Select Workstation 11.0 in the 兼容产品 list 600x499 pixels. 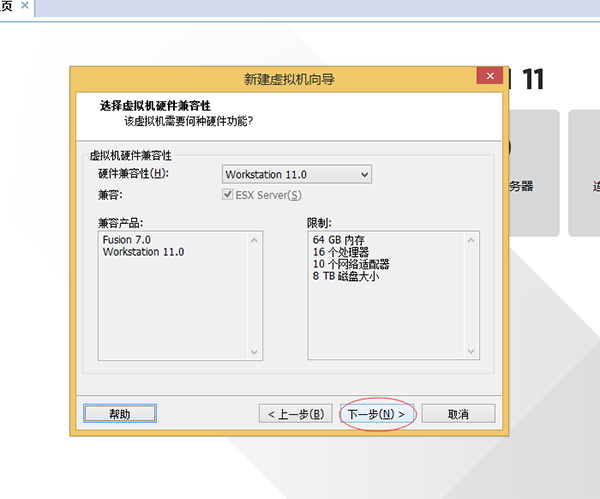click(x=142, y=252)
